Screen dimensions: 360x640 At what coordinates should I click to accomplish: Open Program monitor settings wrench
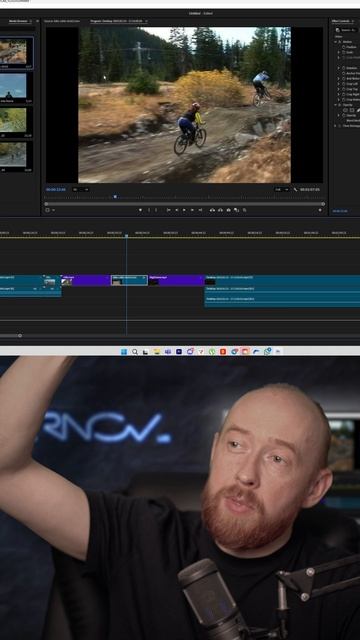tap(296, 189)
